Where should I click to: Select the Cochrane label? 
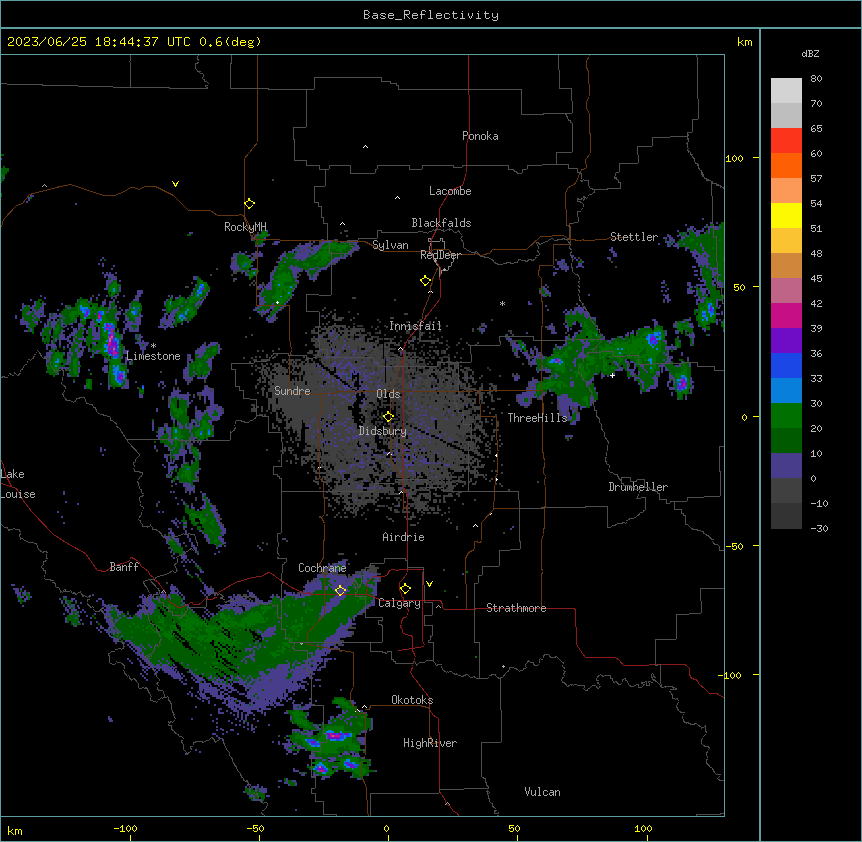tap(322, 568)
